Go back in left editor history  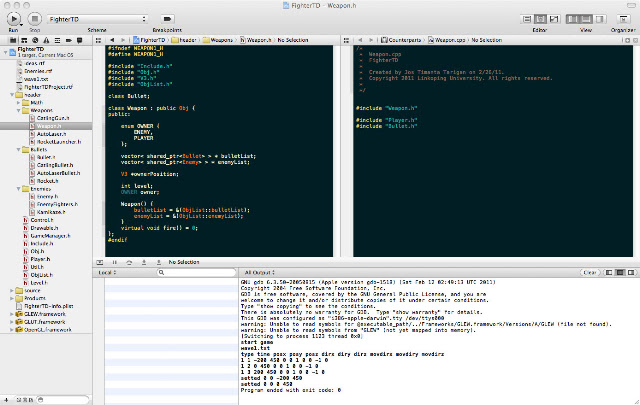(x=112, y=40)
